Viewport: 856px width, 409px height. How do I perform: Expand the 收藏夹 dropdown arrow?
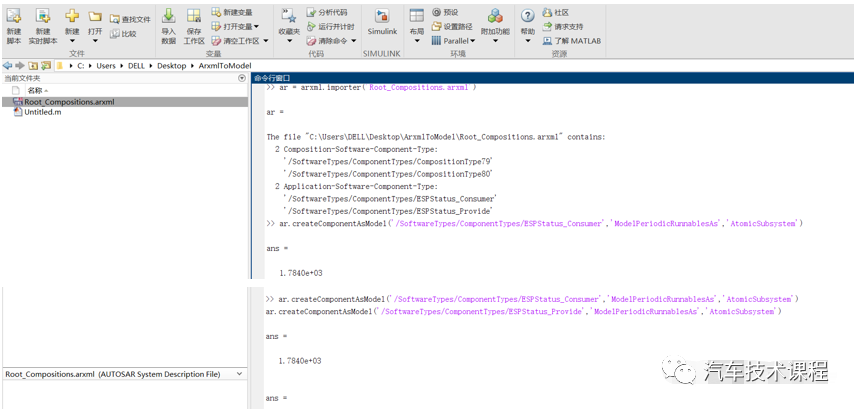[x=289, y=41]
